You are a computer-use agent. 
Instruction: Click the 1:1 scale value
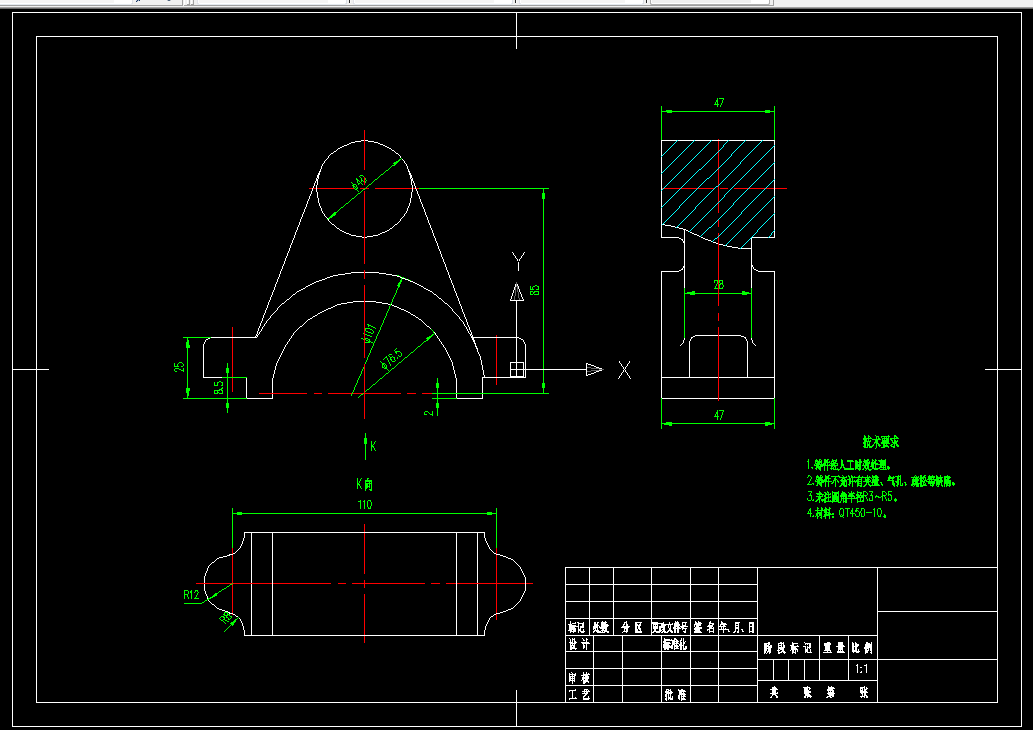point(862,669)
